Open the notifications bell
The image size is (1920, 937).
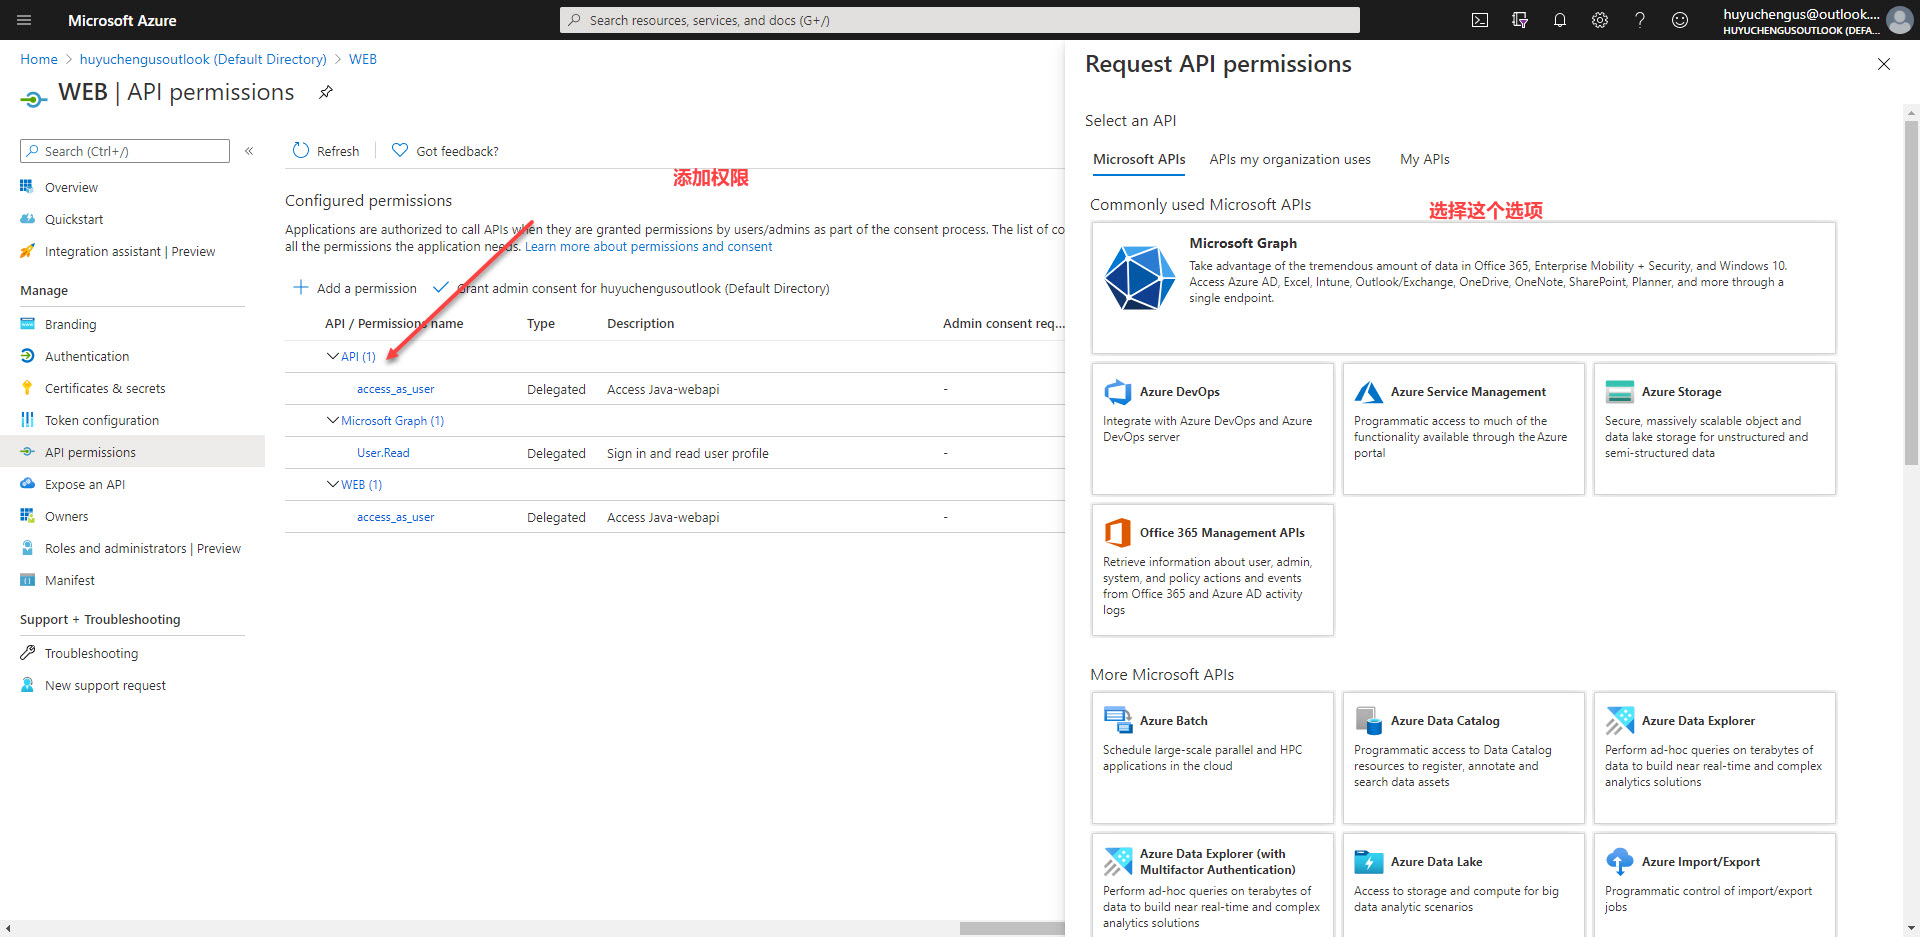pos(1560,20)
